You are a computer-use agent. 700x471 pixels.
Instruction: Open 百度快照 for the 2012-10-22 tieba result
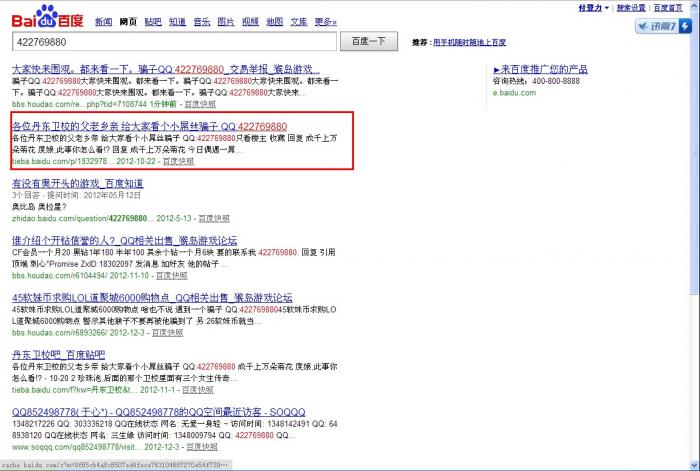pyautogui.click(x=178, y=161)
